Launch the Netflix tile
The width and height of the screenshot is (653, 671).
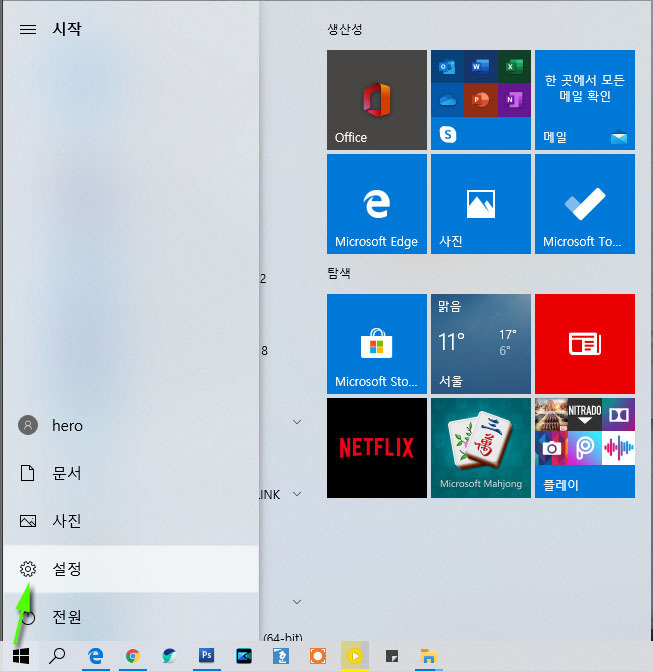point(377,448)
